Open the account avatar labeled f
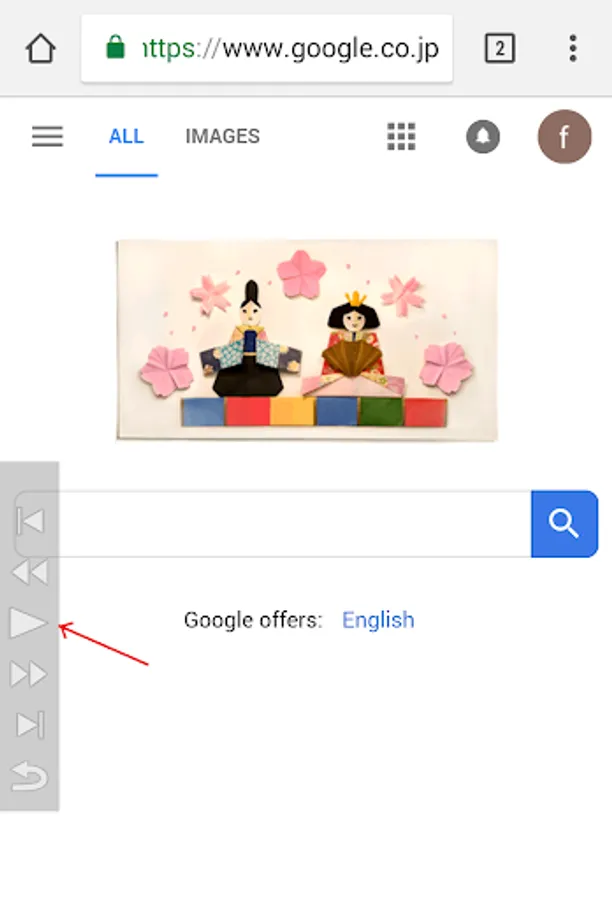Viewport: 612px width, 900px height. pyautogui.click(x=564, y=137)
